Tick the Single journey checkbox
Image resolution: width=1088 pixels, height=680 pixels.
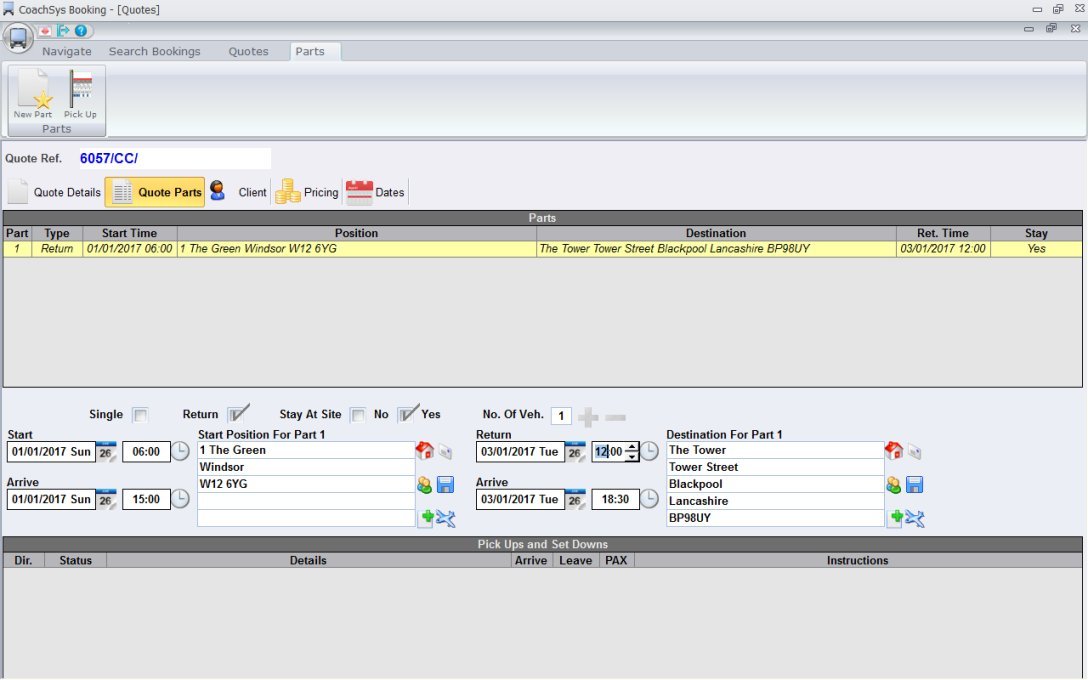[140, 415]
